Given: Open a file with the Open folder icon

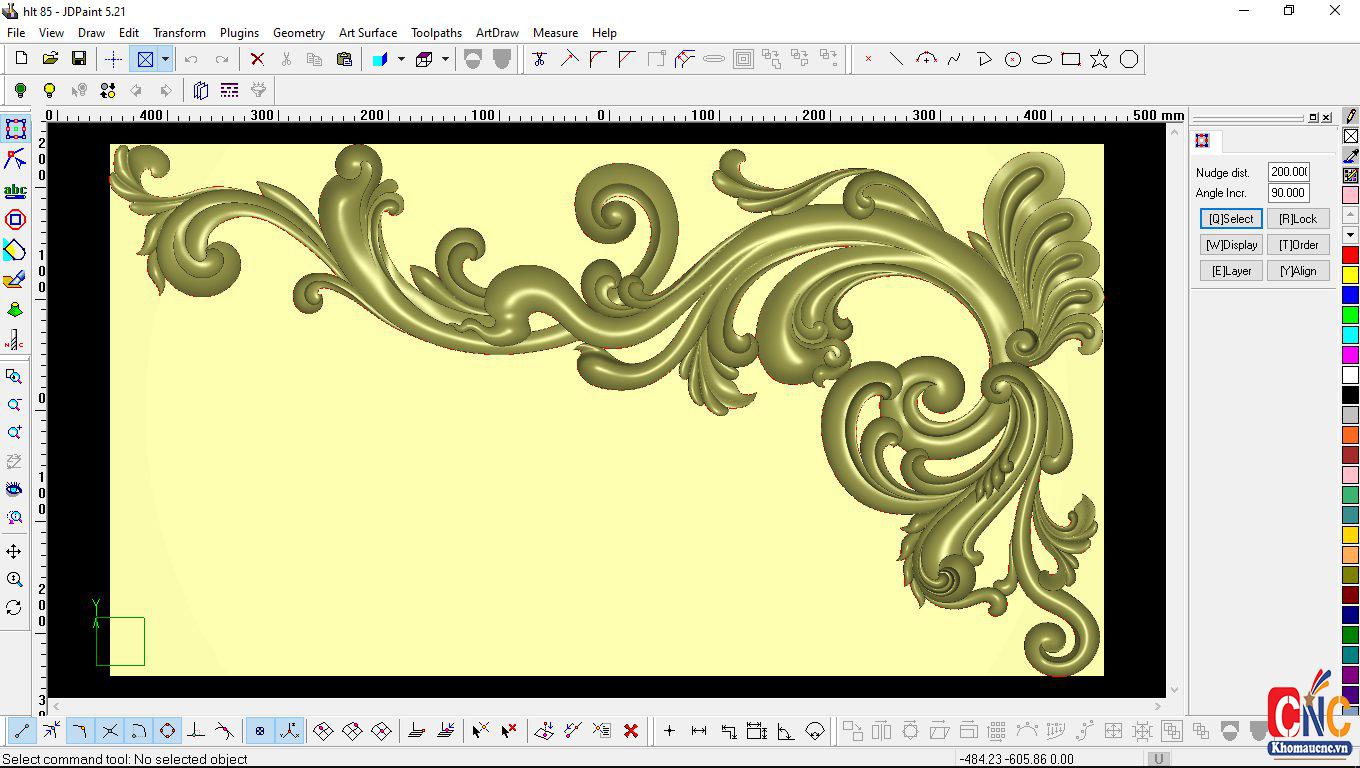Looking at the screenshot, I should 50,59.
